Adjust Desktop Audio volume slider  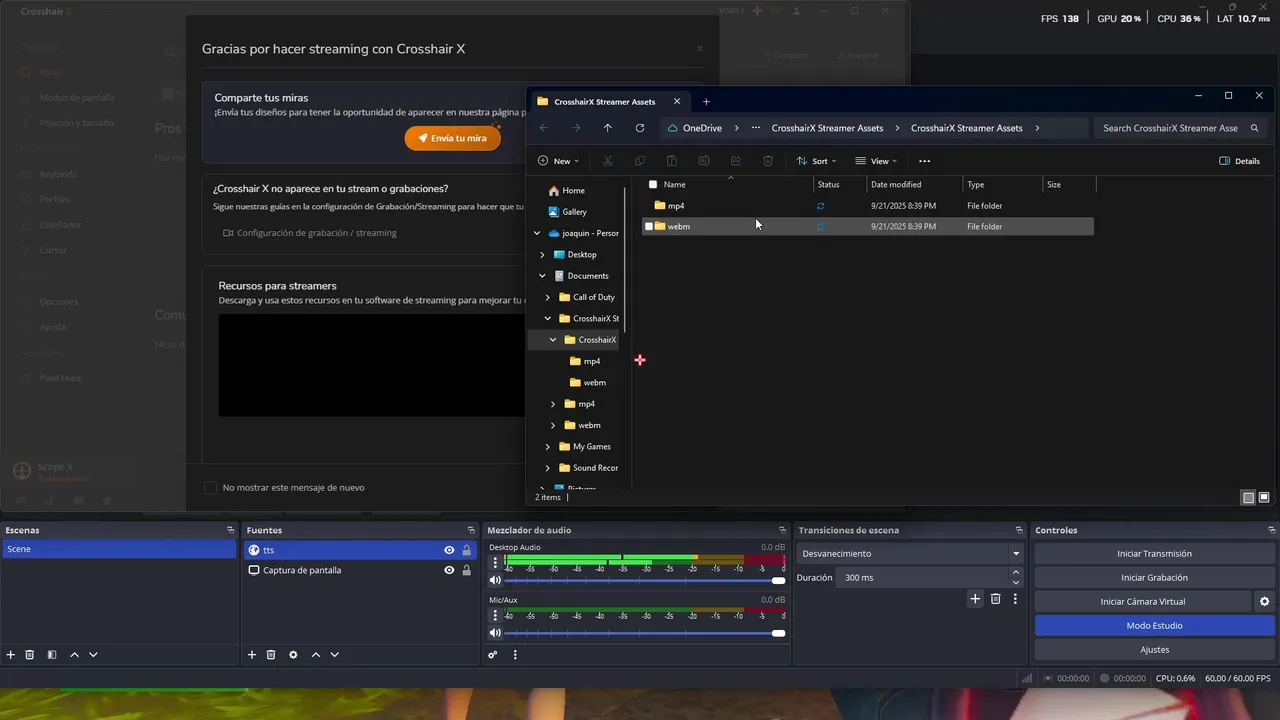pos(645,580)
